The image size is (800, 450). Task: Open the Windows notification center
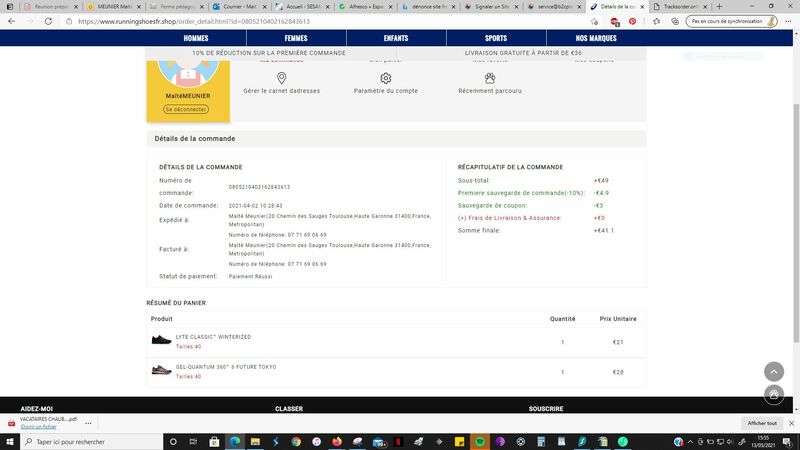pyautogui.click(x=788, y=442)
